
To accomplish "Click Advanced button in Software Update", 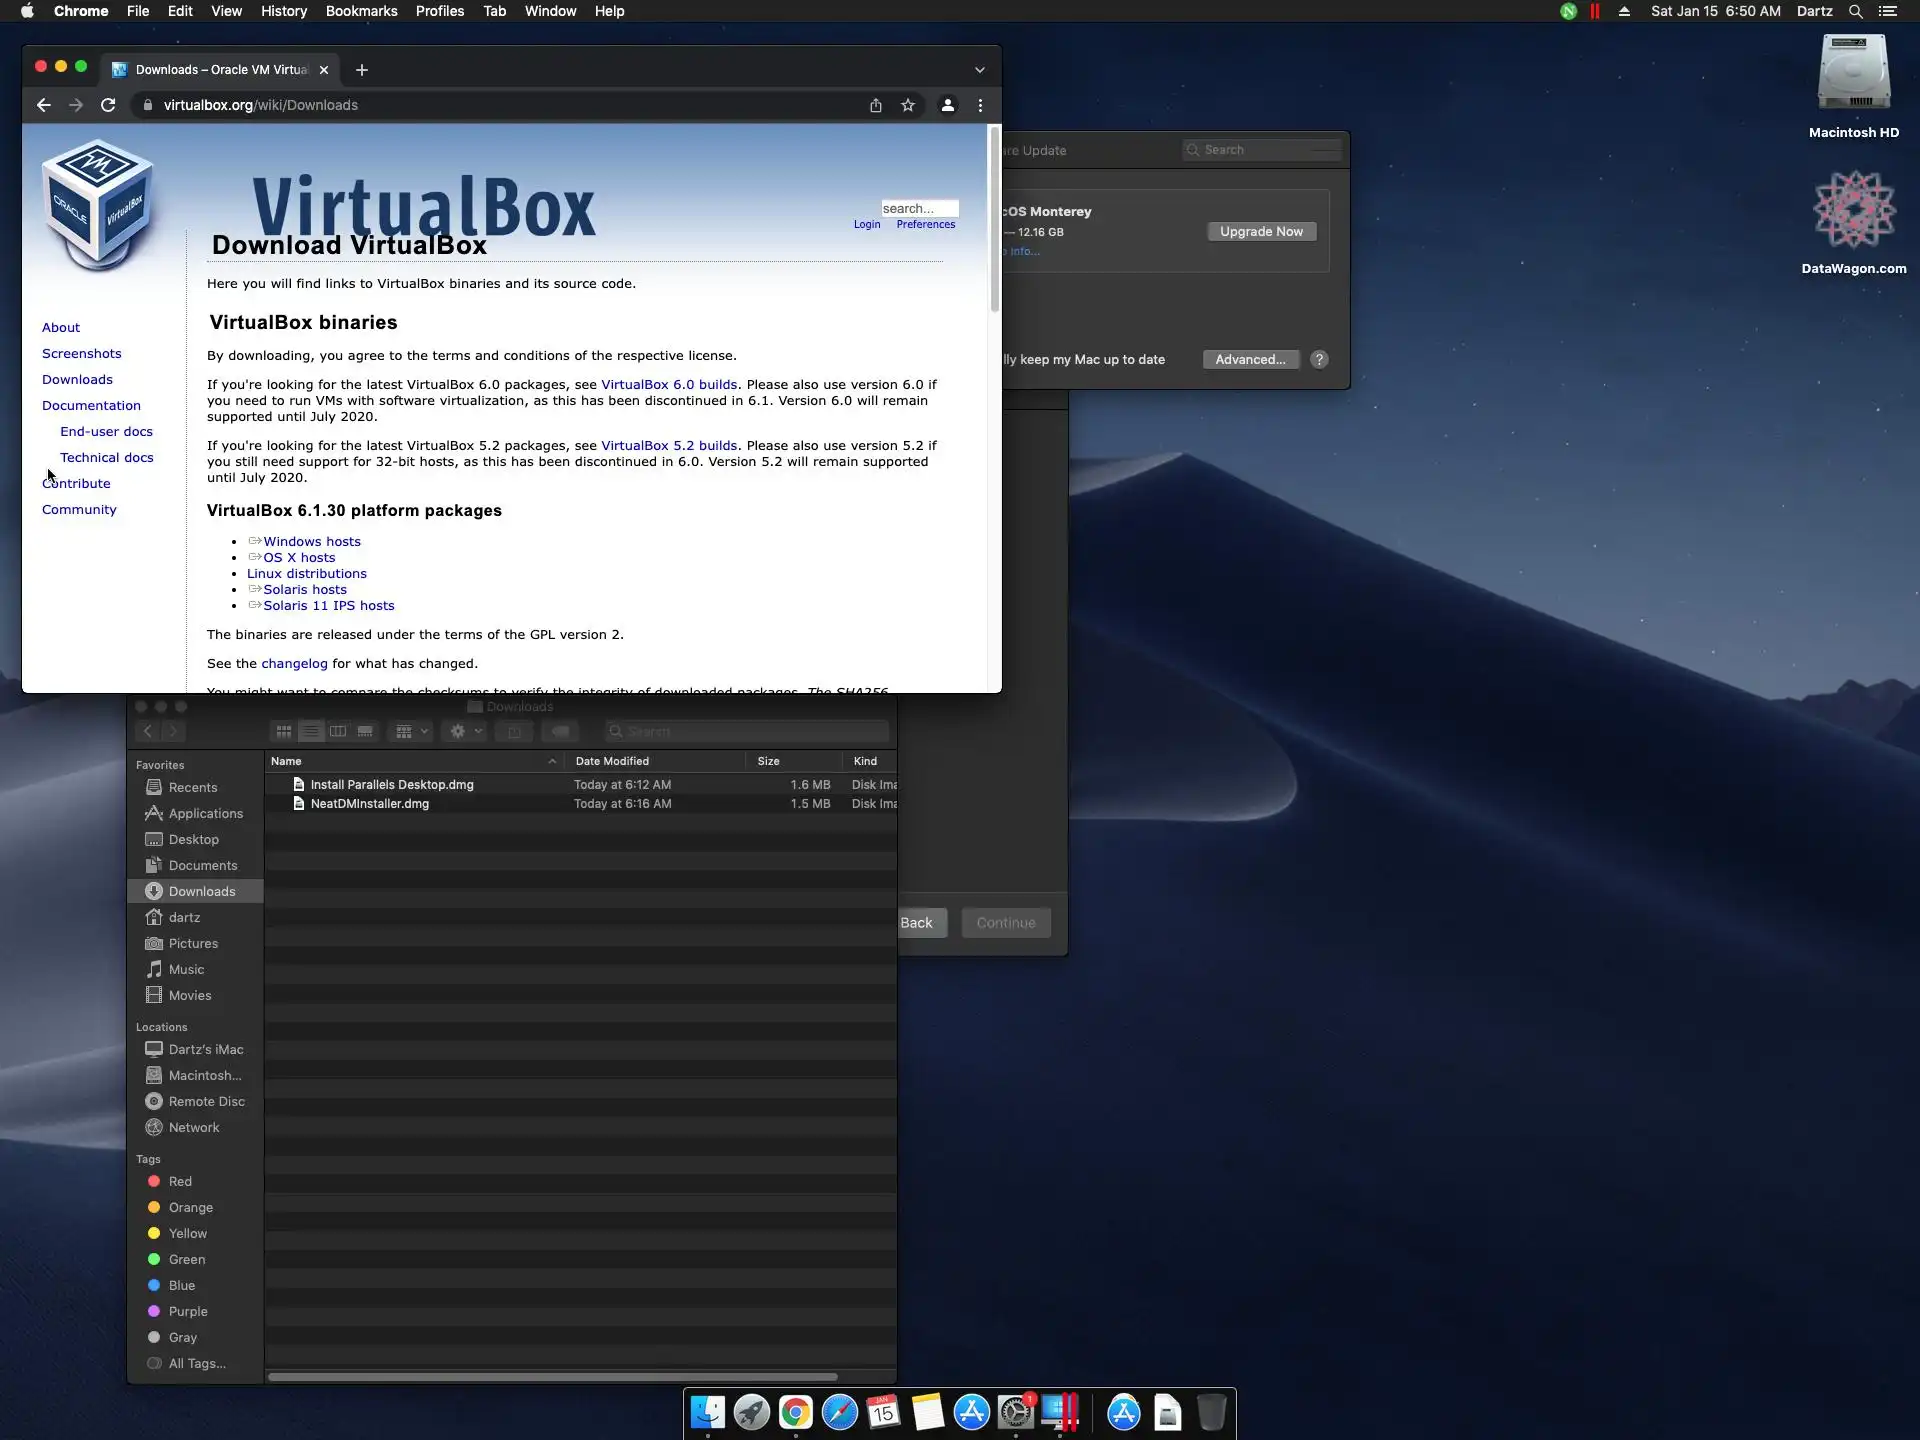I will pos(1250,360).
